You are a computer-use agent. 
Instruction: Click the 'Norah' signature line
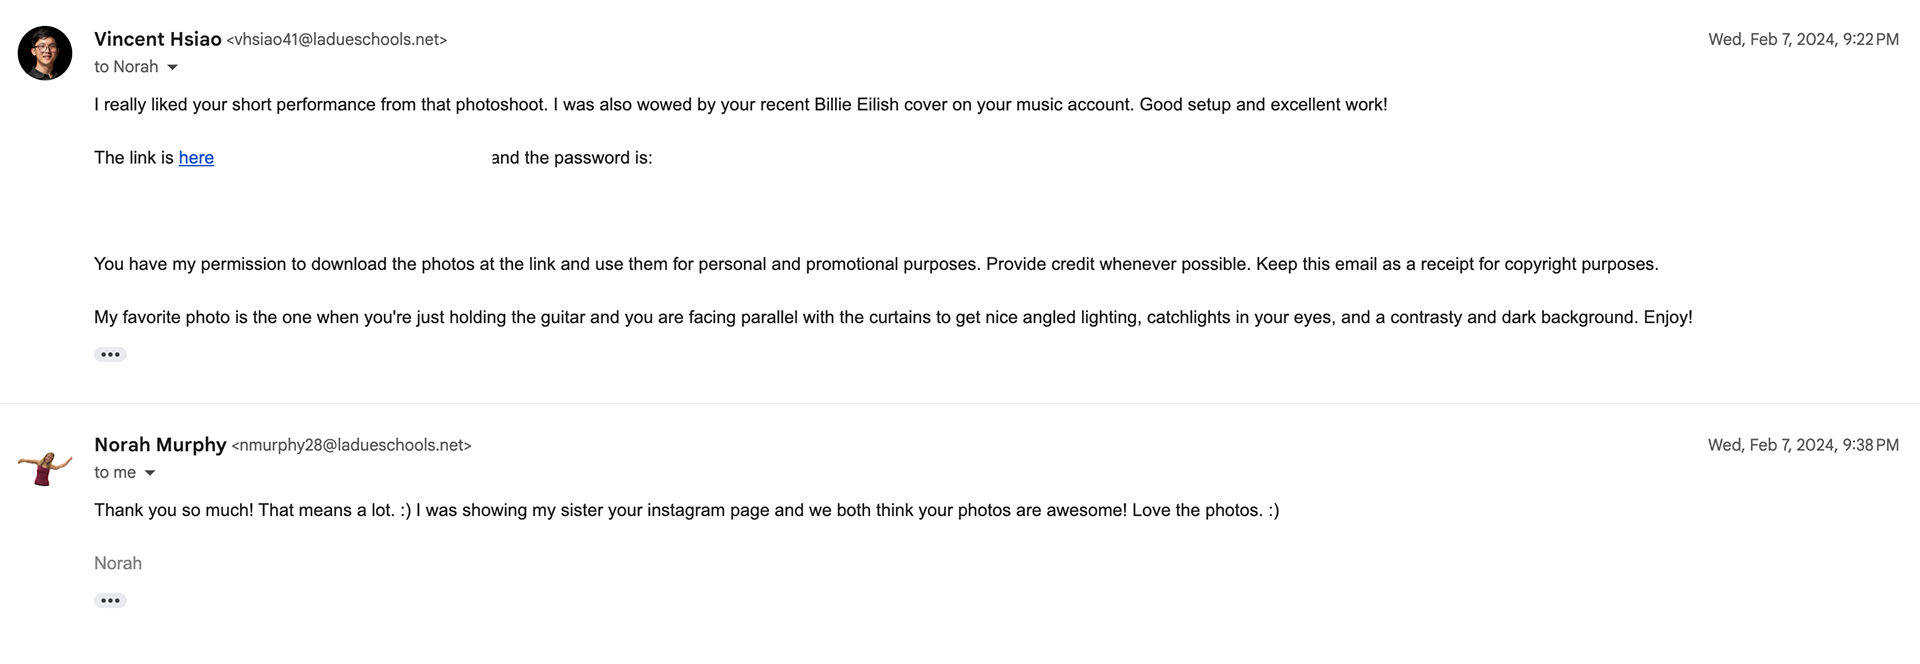118,563
